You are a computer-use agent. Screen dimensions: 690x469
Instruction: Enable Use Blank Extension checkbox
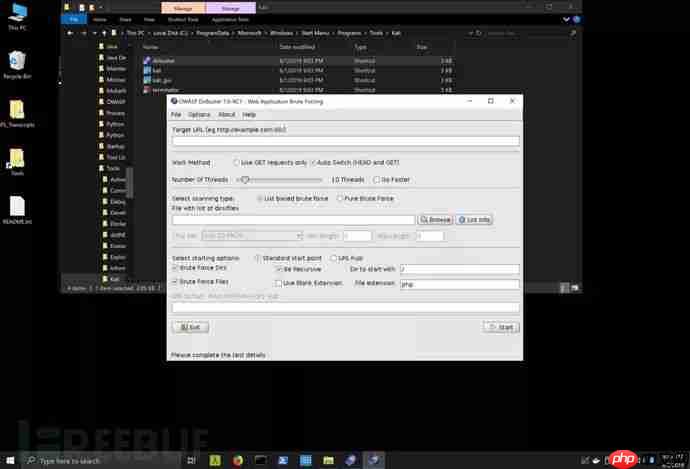click(x=308, y=283)
